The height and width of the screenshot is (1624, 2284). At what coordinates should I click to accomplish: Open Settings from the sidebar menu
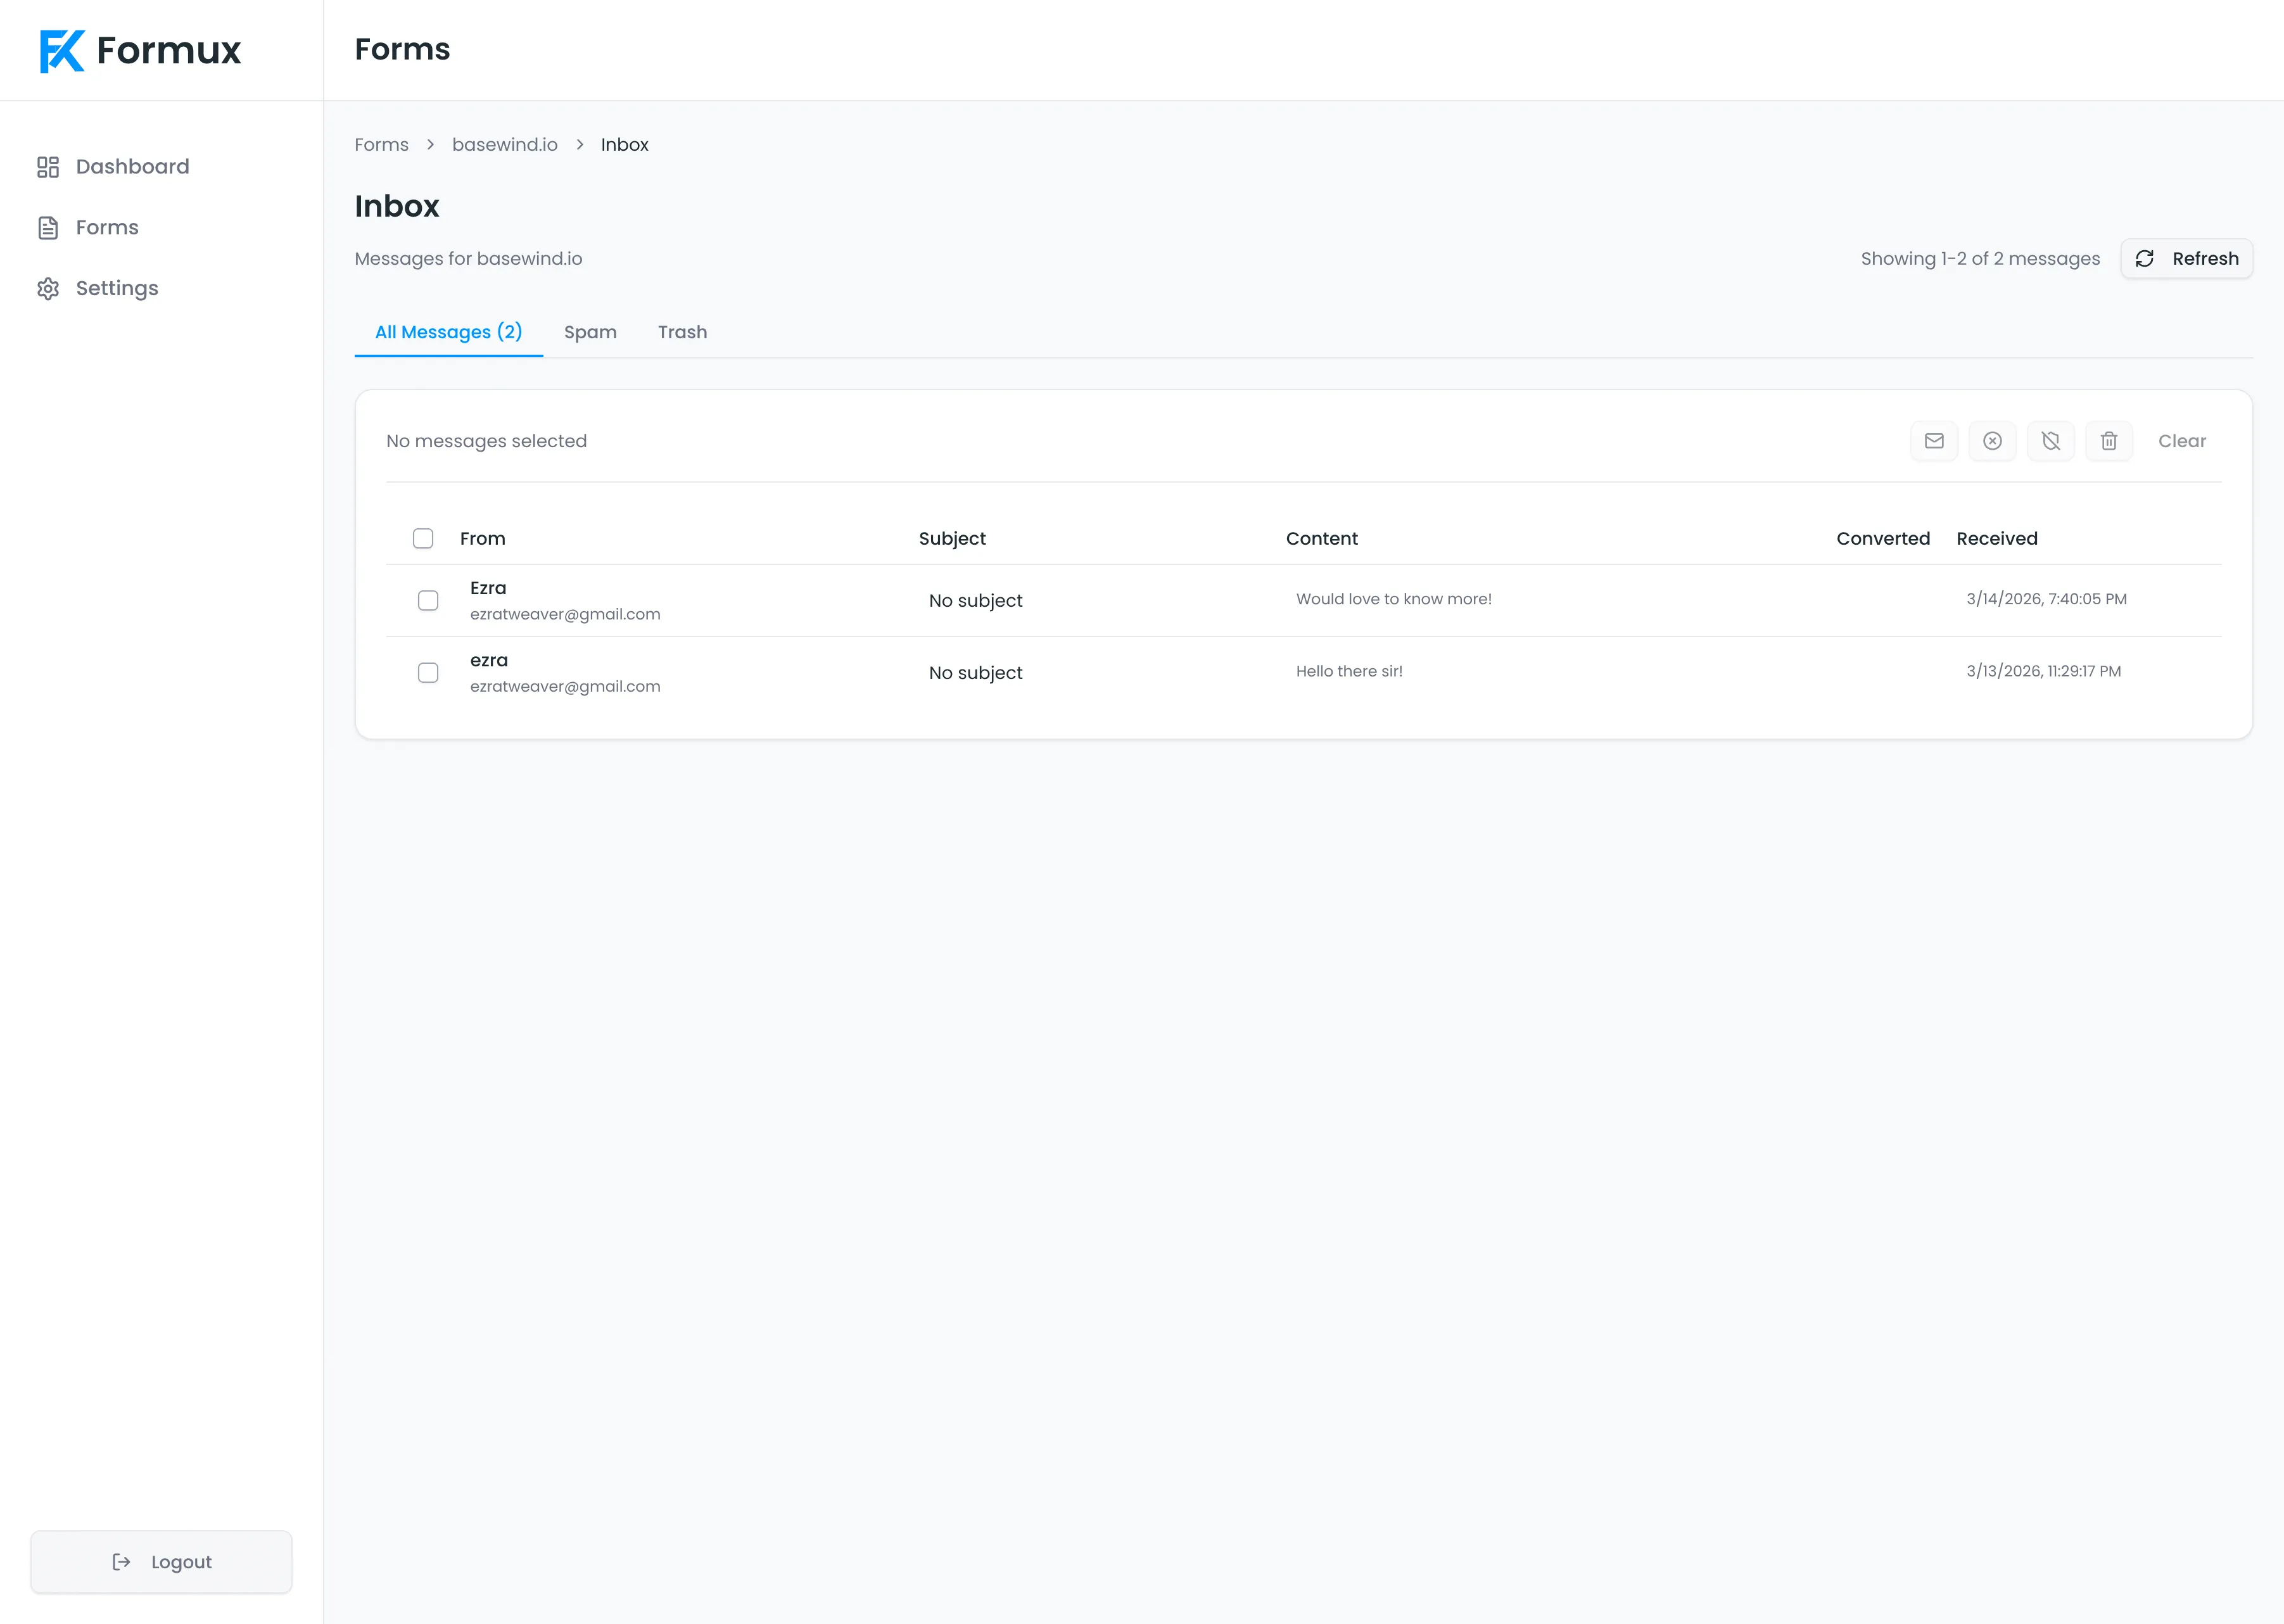[117, 289]
